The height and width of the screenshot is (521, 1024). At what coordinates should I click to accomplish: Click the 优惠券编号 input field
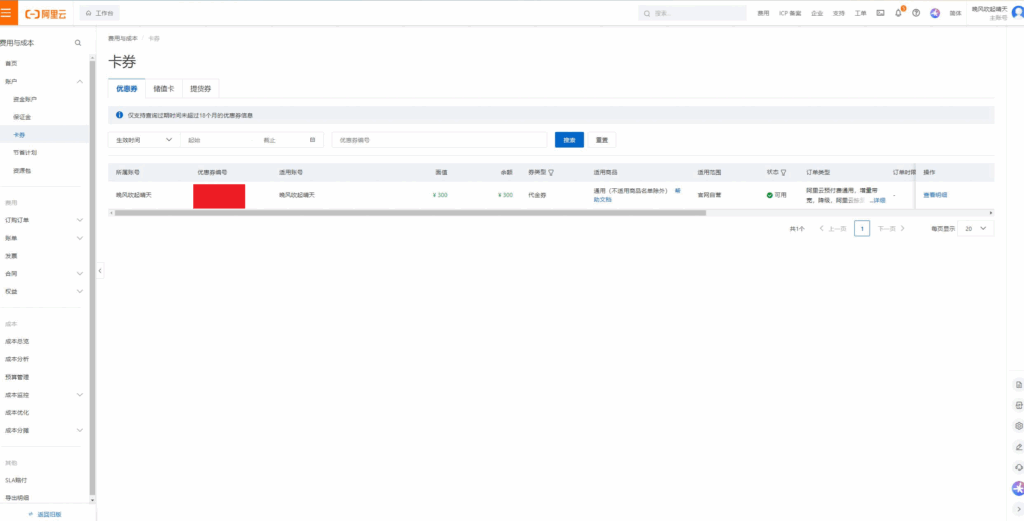[x=440, y=140]
